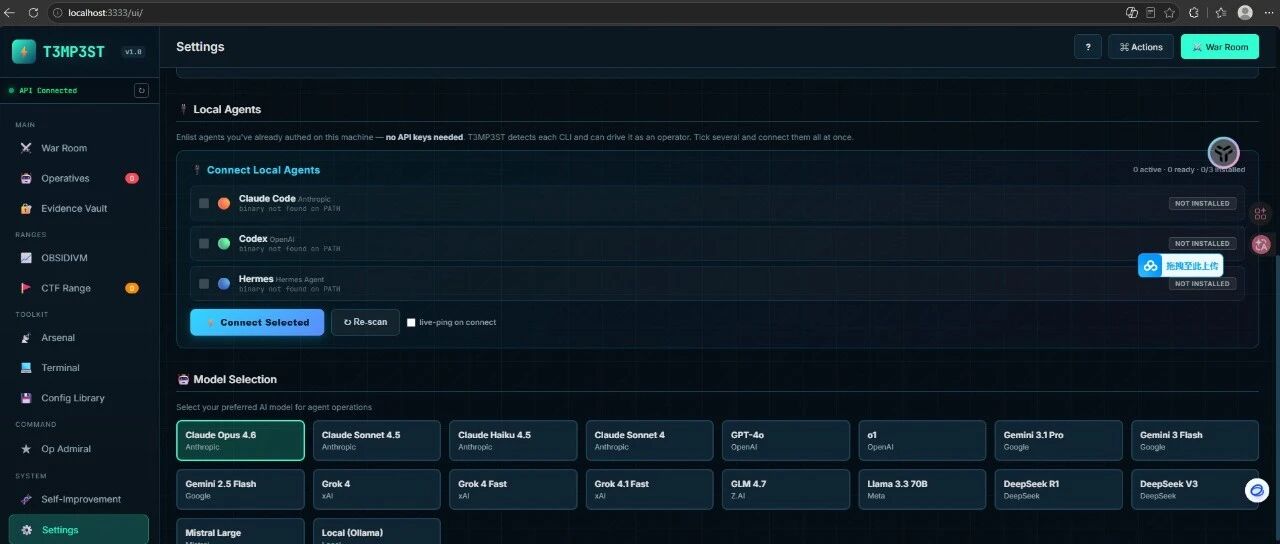Image resolution: width=1280 pixels, height=544 pixels.
Task: Click the v1.0 version tag
Action: point(133,52)
